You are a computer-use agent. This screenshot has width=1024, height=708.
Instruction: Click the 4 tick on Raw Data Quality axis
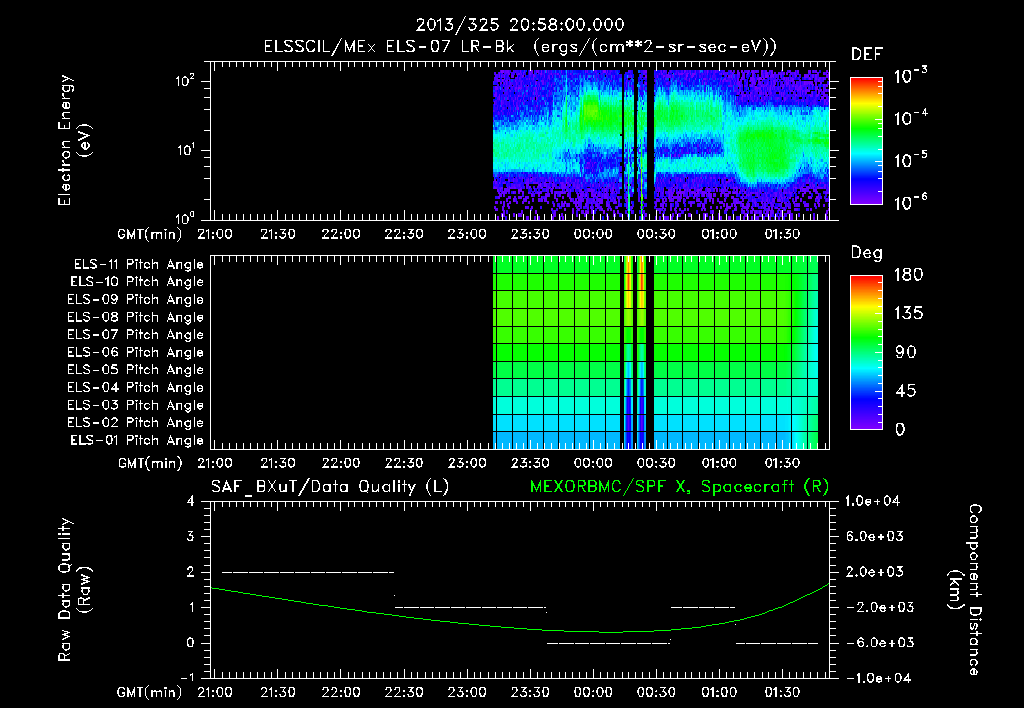click(x=191, y=502)
